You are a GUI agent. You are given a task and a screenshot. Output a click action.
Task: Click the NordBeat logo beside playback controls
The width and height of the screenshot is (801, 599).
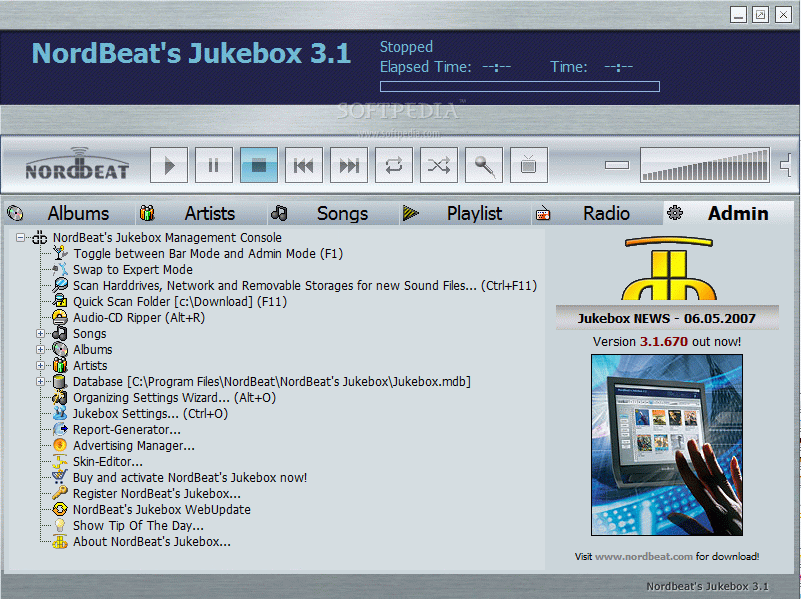click(77, 164)
